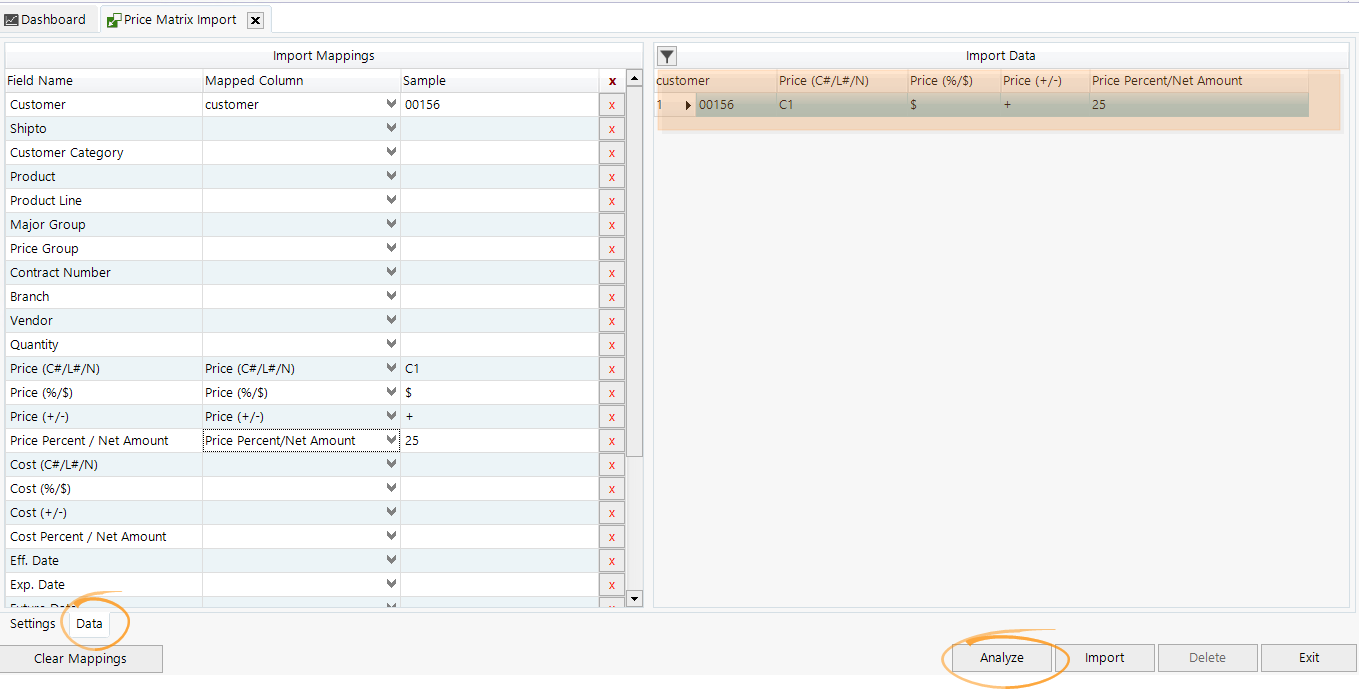This screenshot has width=1359, height=699.
Task: Click the Analyze button
Action: (1001, 657)
